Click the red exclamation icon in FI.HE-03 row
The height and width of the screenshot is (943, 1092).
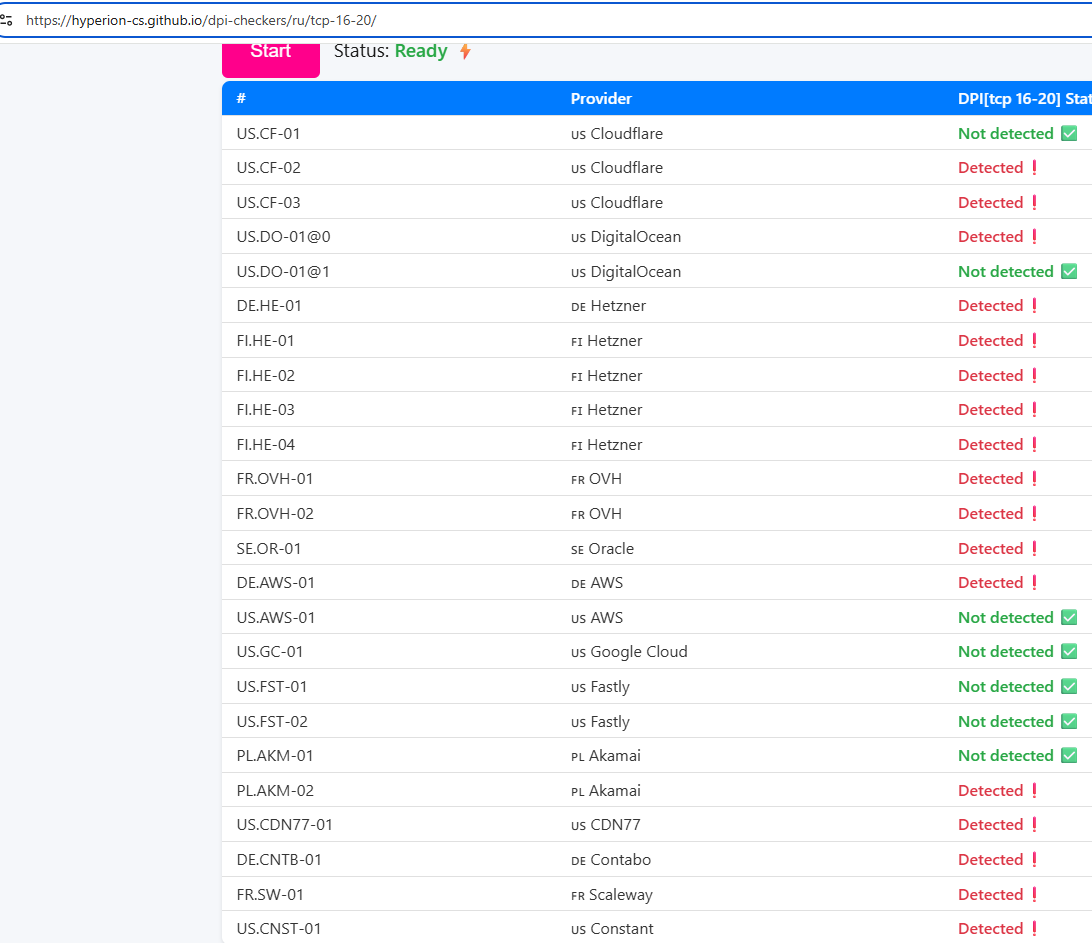tap(1034, 410)
